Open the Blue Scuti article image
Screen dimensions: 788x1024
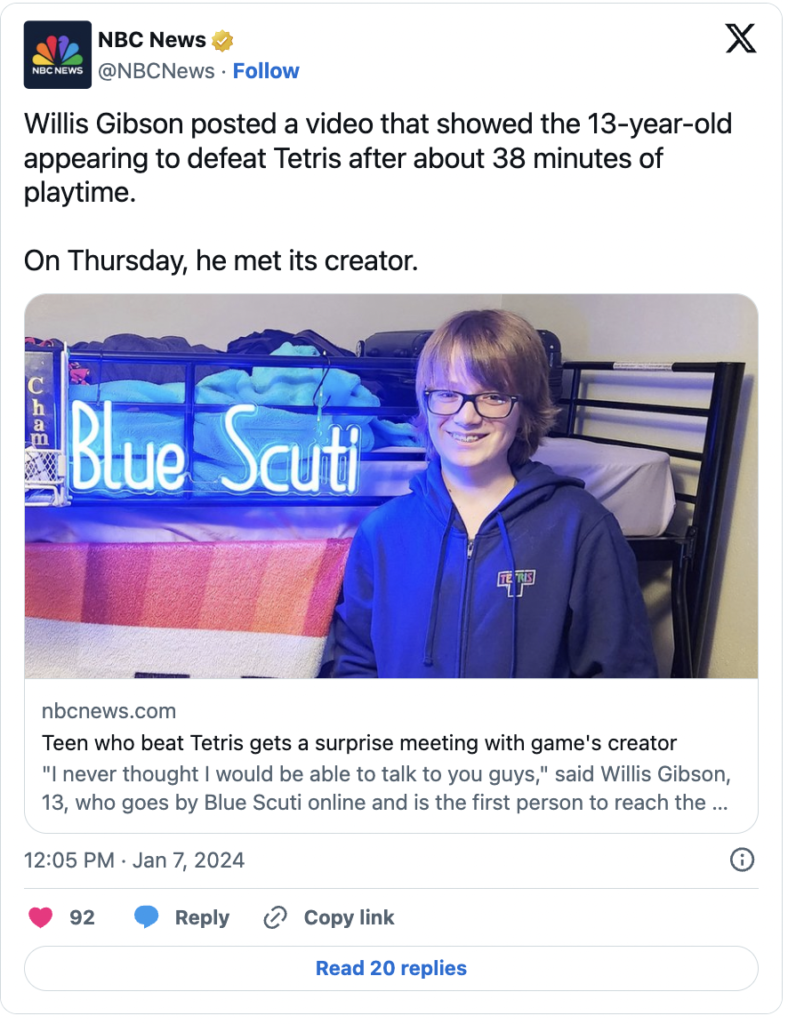click(391, 486)
